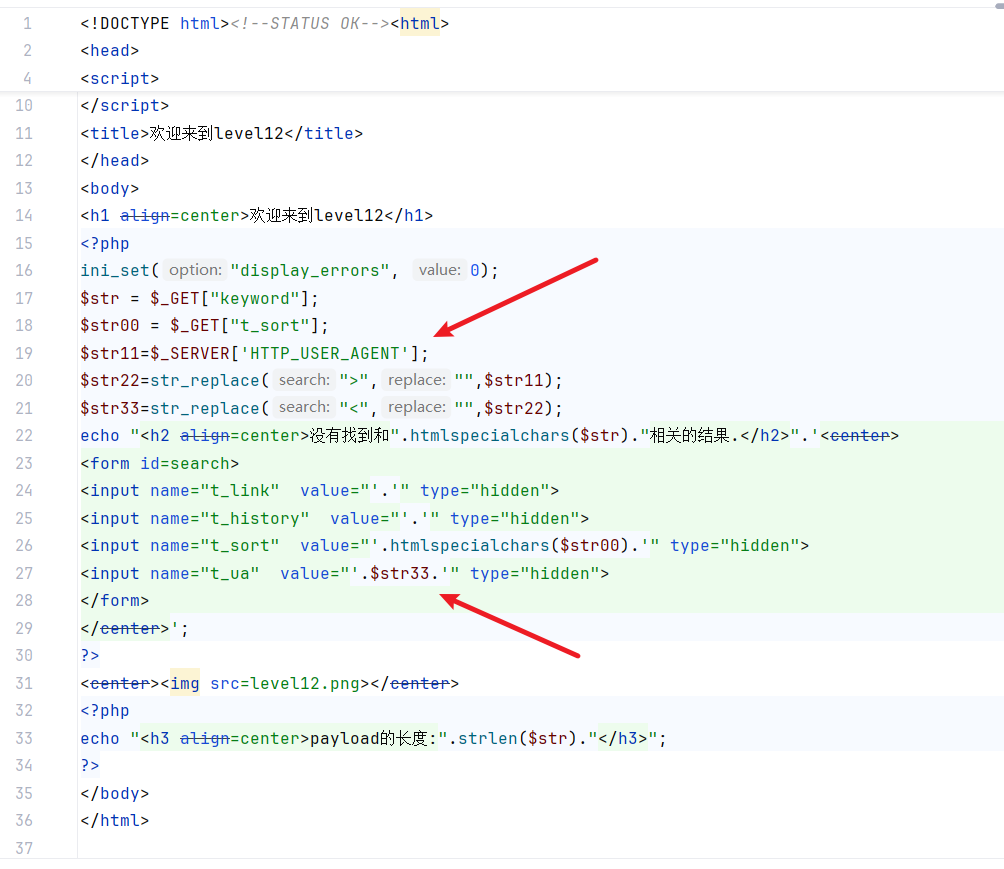Click $str33 variable on line 27
Viewport: 1004px width, 869px height.
click(x=399, y=573)
